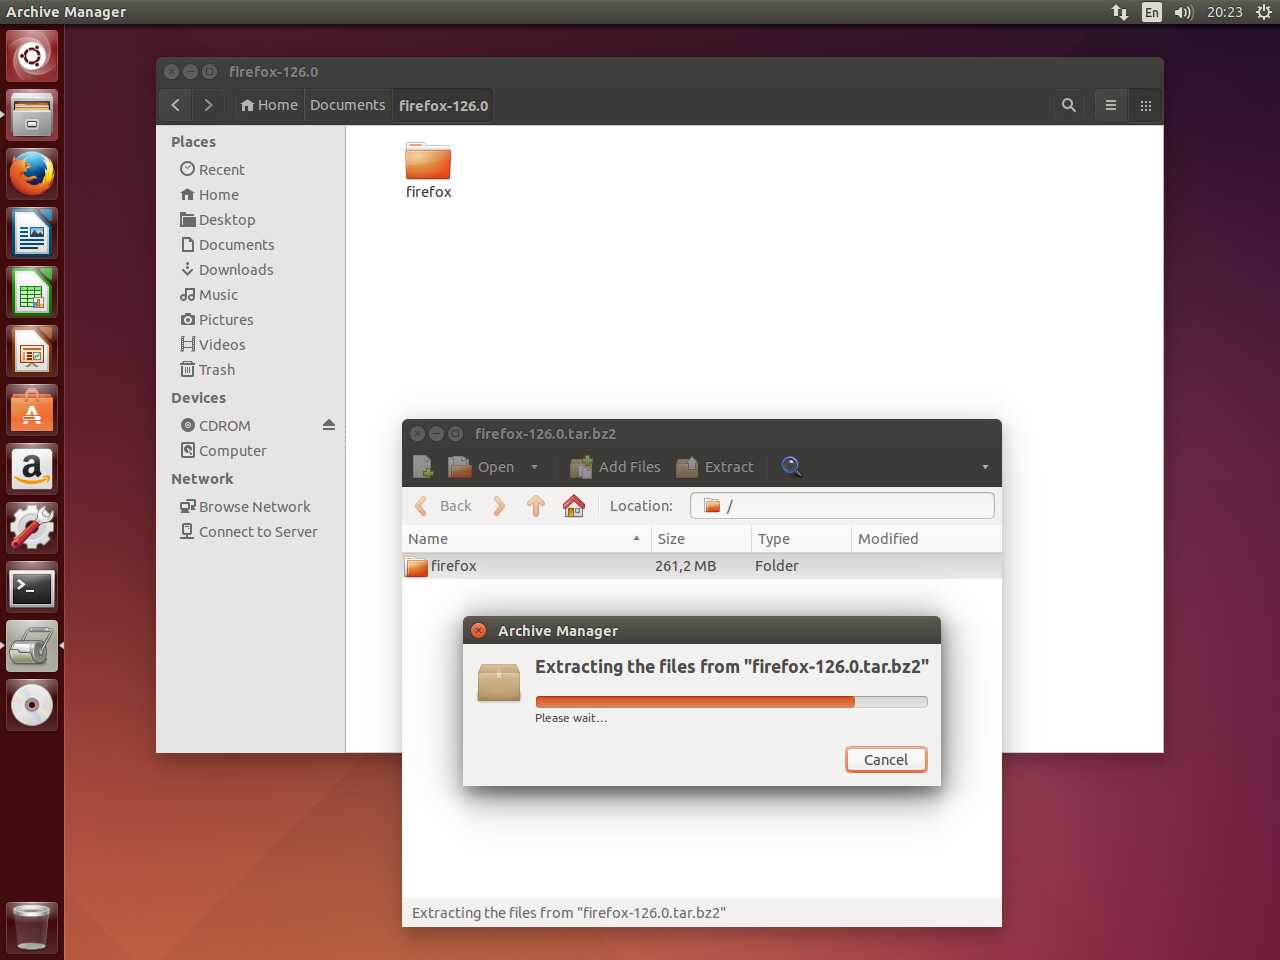This screenshot has width=1280, height=960.
Task: Click the archive Location path field
Action: [842, 506]
